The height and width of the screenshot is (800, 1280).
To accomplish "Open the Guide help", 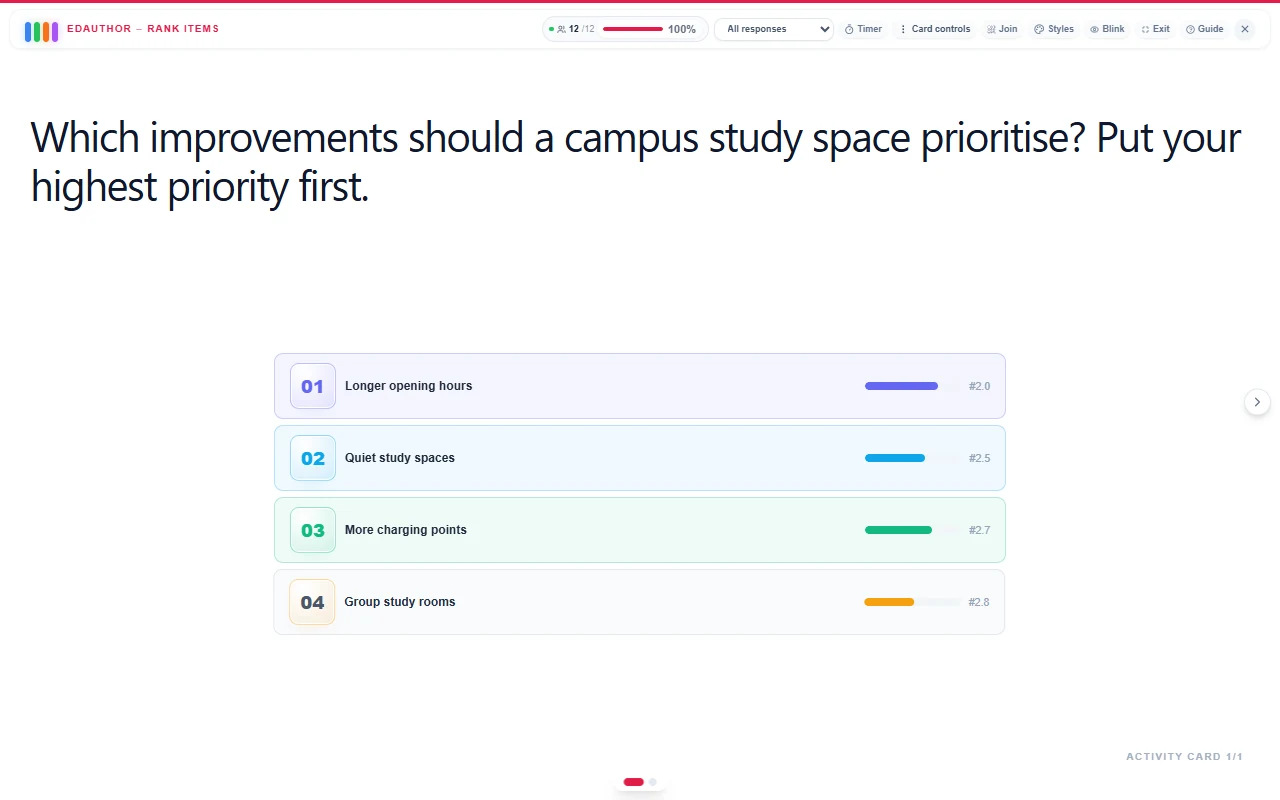I will point(1205,29).
